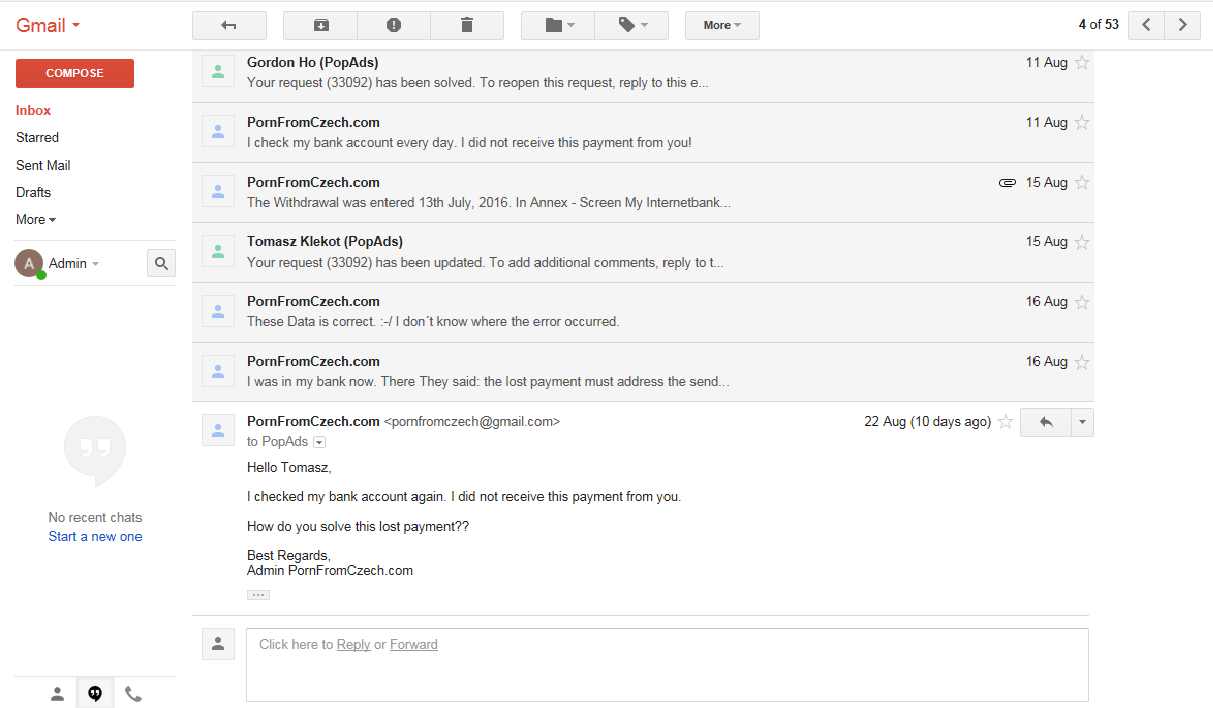Screen dimensions: 1213x708
Task: Open the Sent Mail folder
Action: point(43,165)
